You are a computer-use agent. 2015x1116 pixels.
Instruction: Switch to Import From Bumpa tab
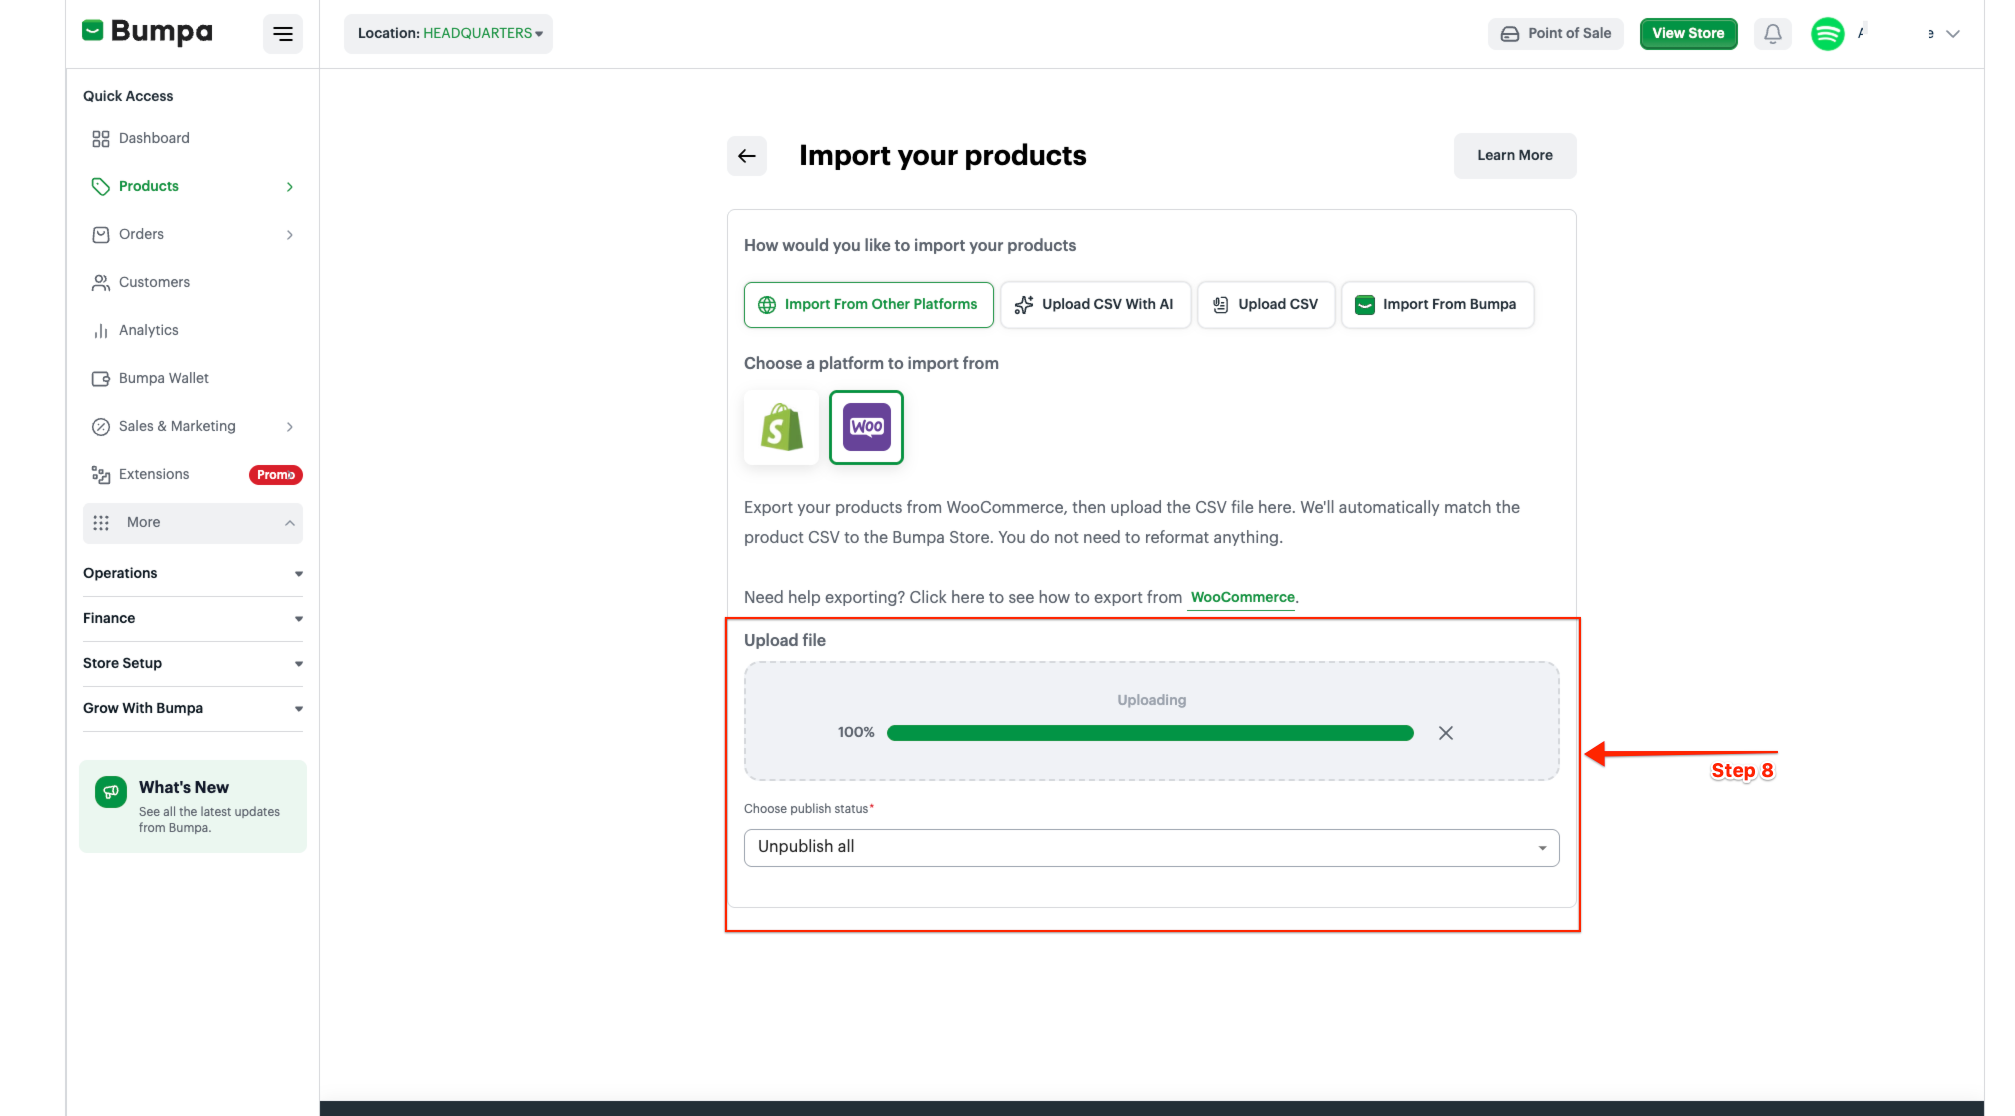click(x=1436, y=305)
